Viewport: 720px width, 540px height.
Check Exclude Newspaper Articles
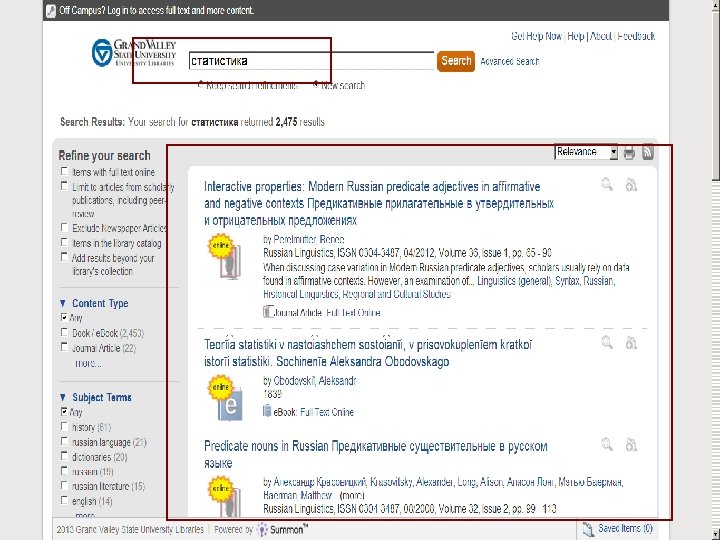point(64,227)
